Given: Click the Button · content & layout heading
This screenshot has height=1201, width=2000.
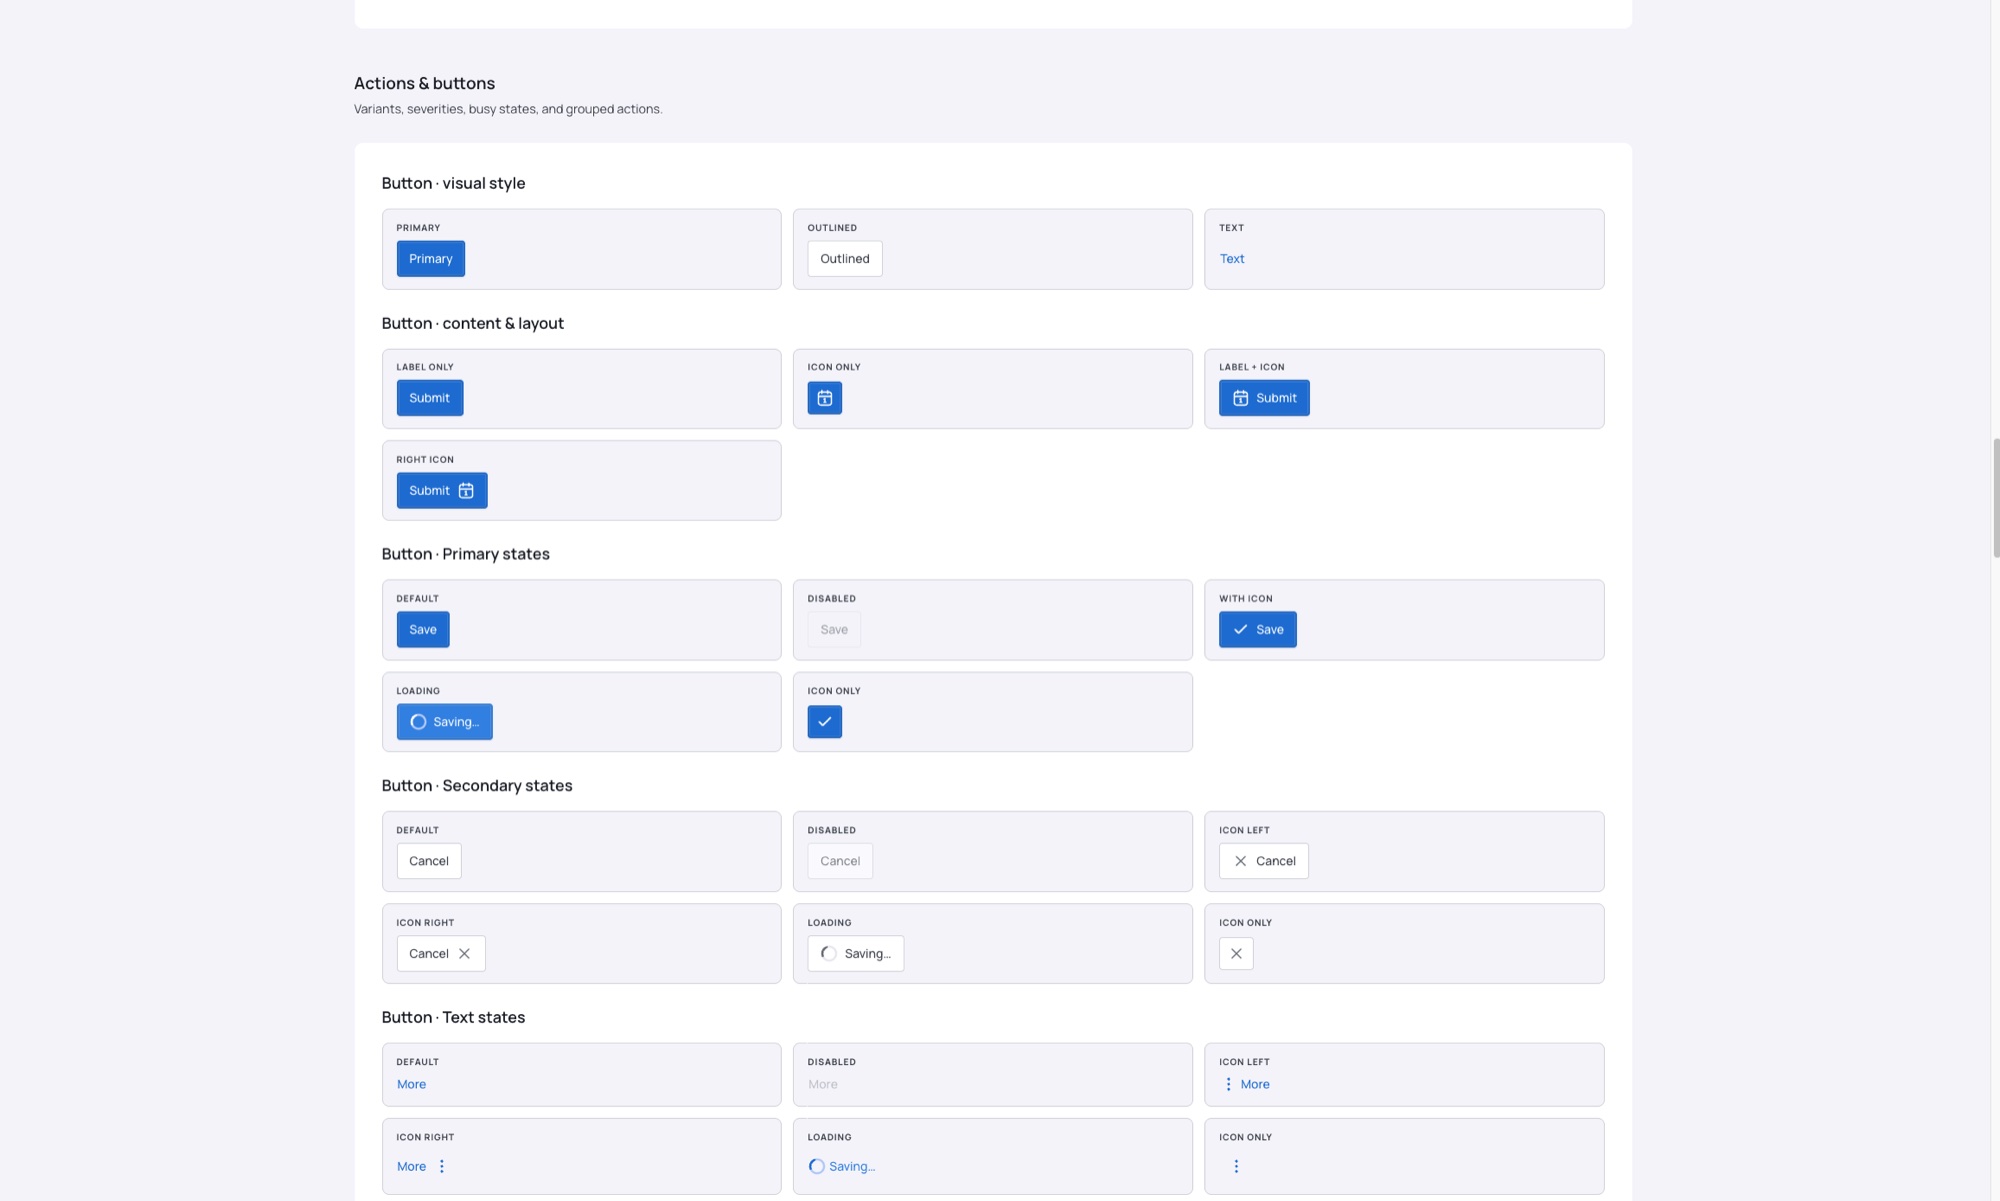Looking at the screenshot, I should (x=472, y=323).
